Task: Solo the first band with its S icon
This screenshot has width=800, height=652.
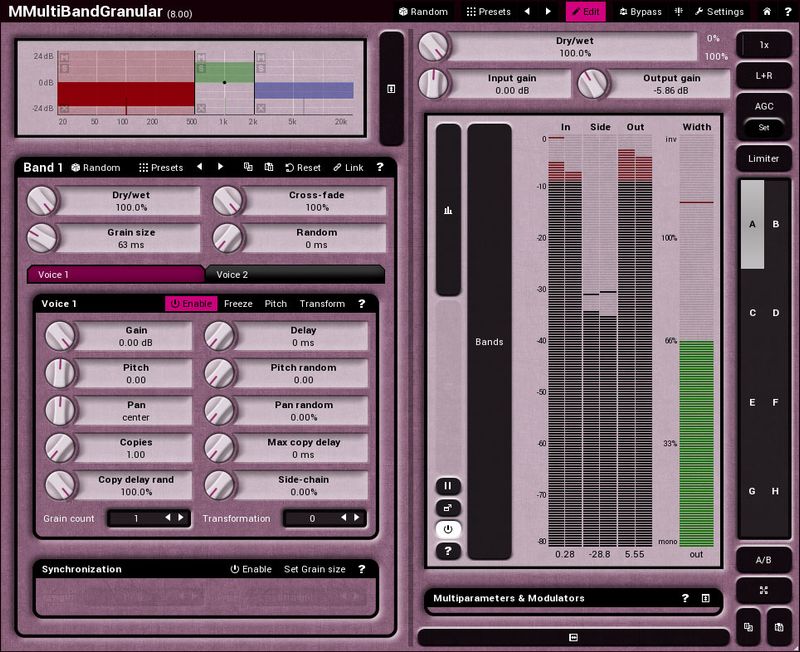Action: (64, 68)
